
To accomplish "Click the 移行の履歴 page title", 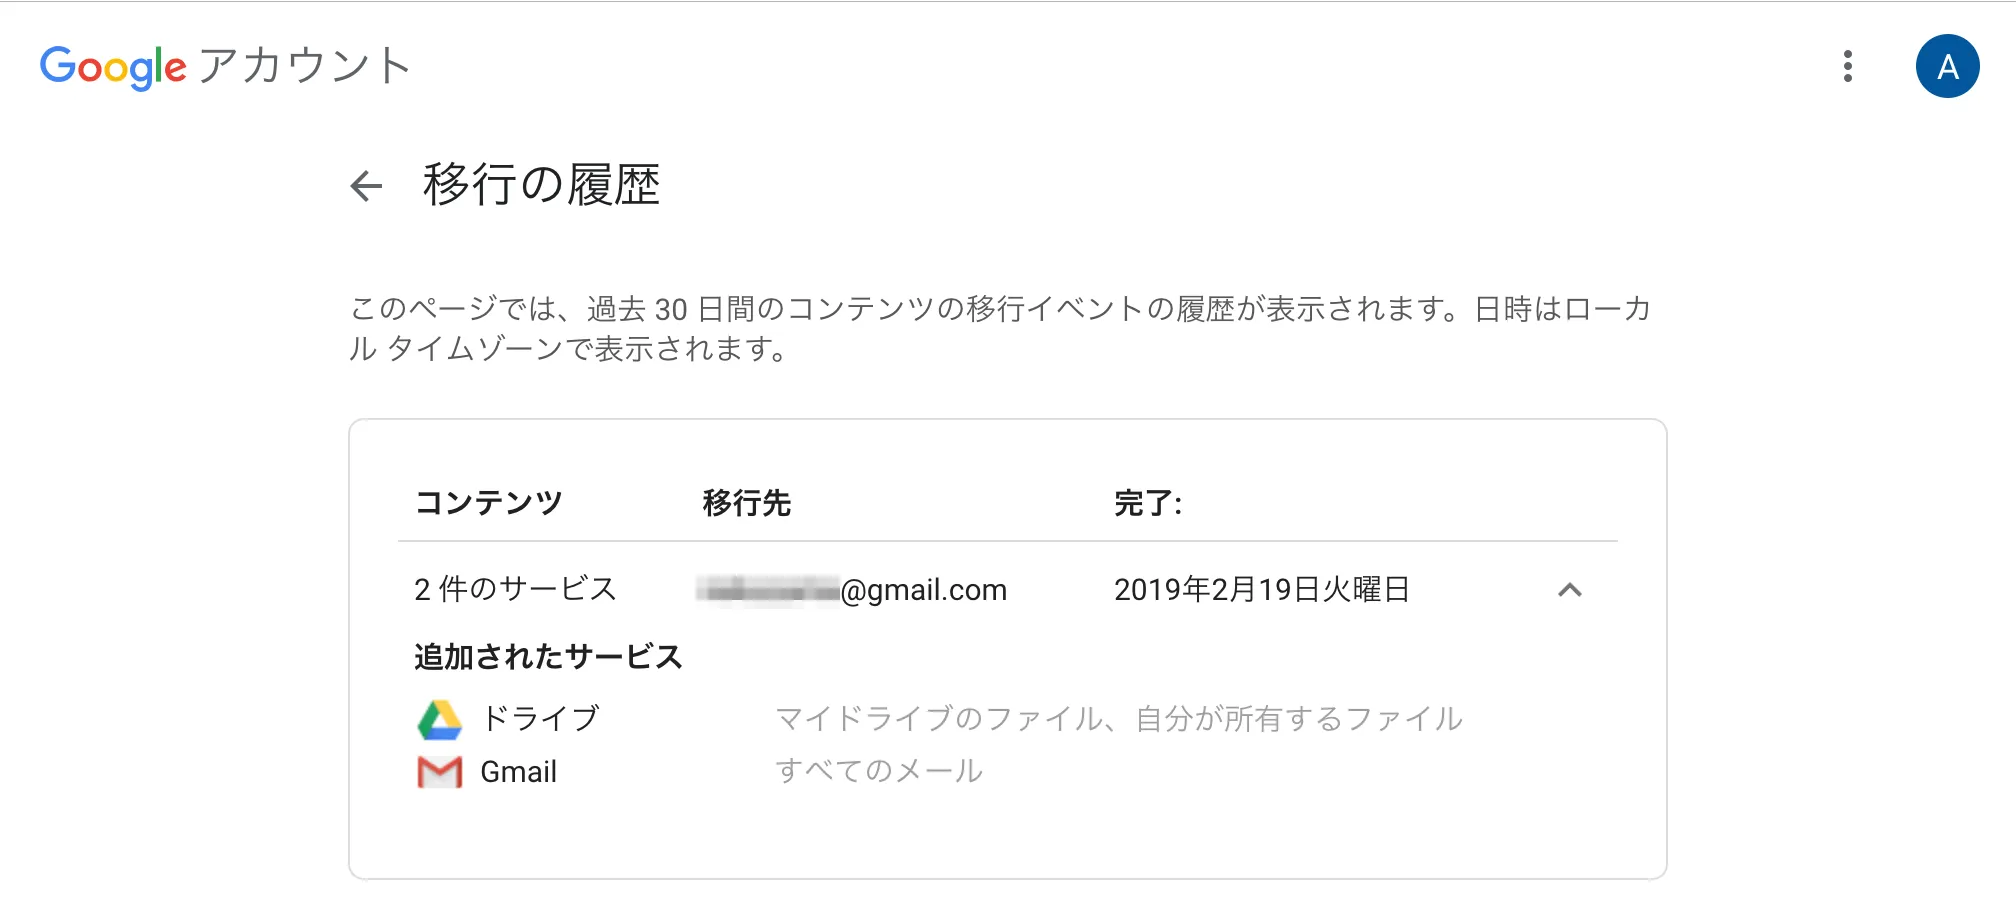I will [x=541, y=185].
